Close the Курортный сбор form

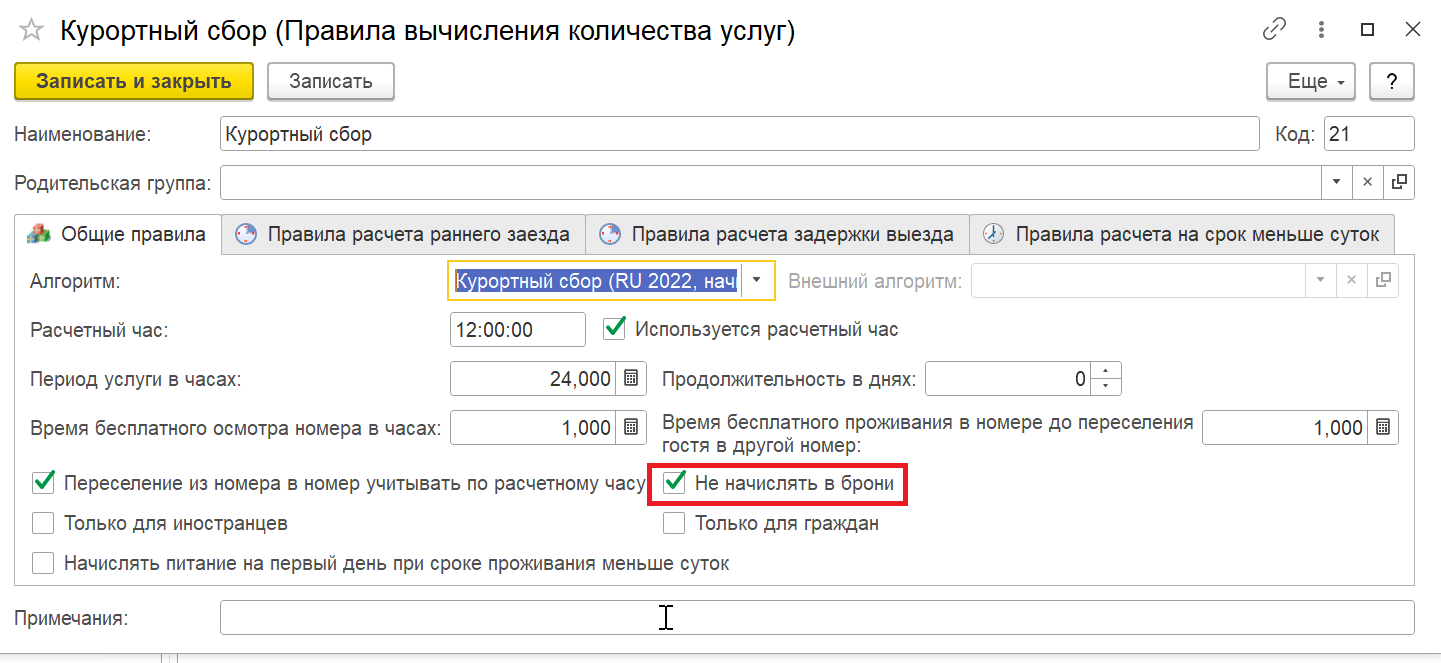(1412, 30)
